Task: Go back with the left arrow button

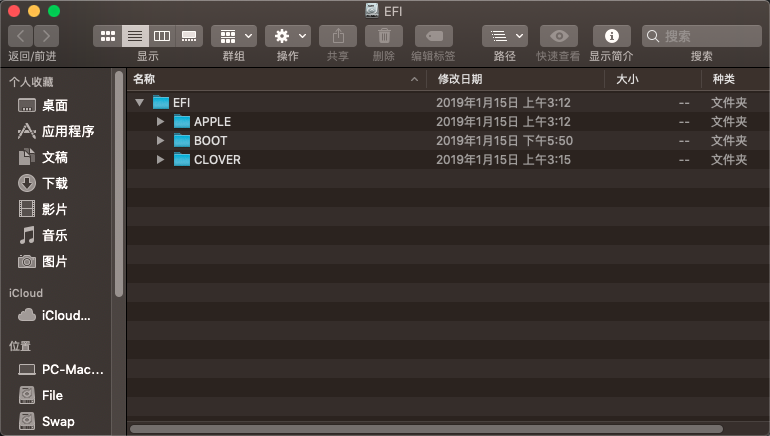Action: 21,36
